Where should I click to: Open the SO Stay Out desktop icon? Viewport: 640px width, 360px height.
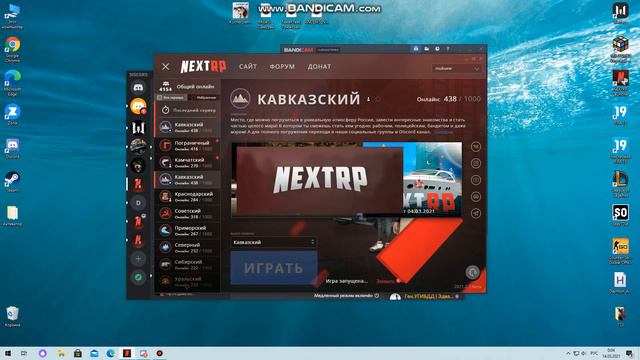620,215
